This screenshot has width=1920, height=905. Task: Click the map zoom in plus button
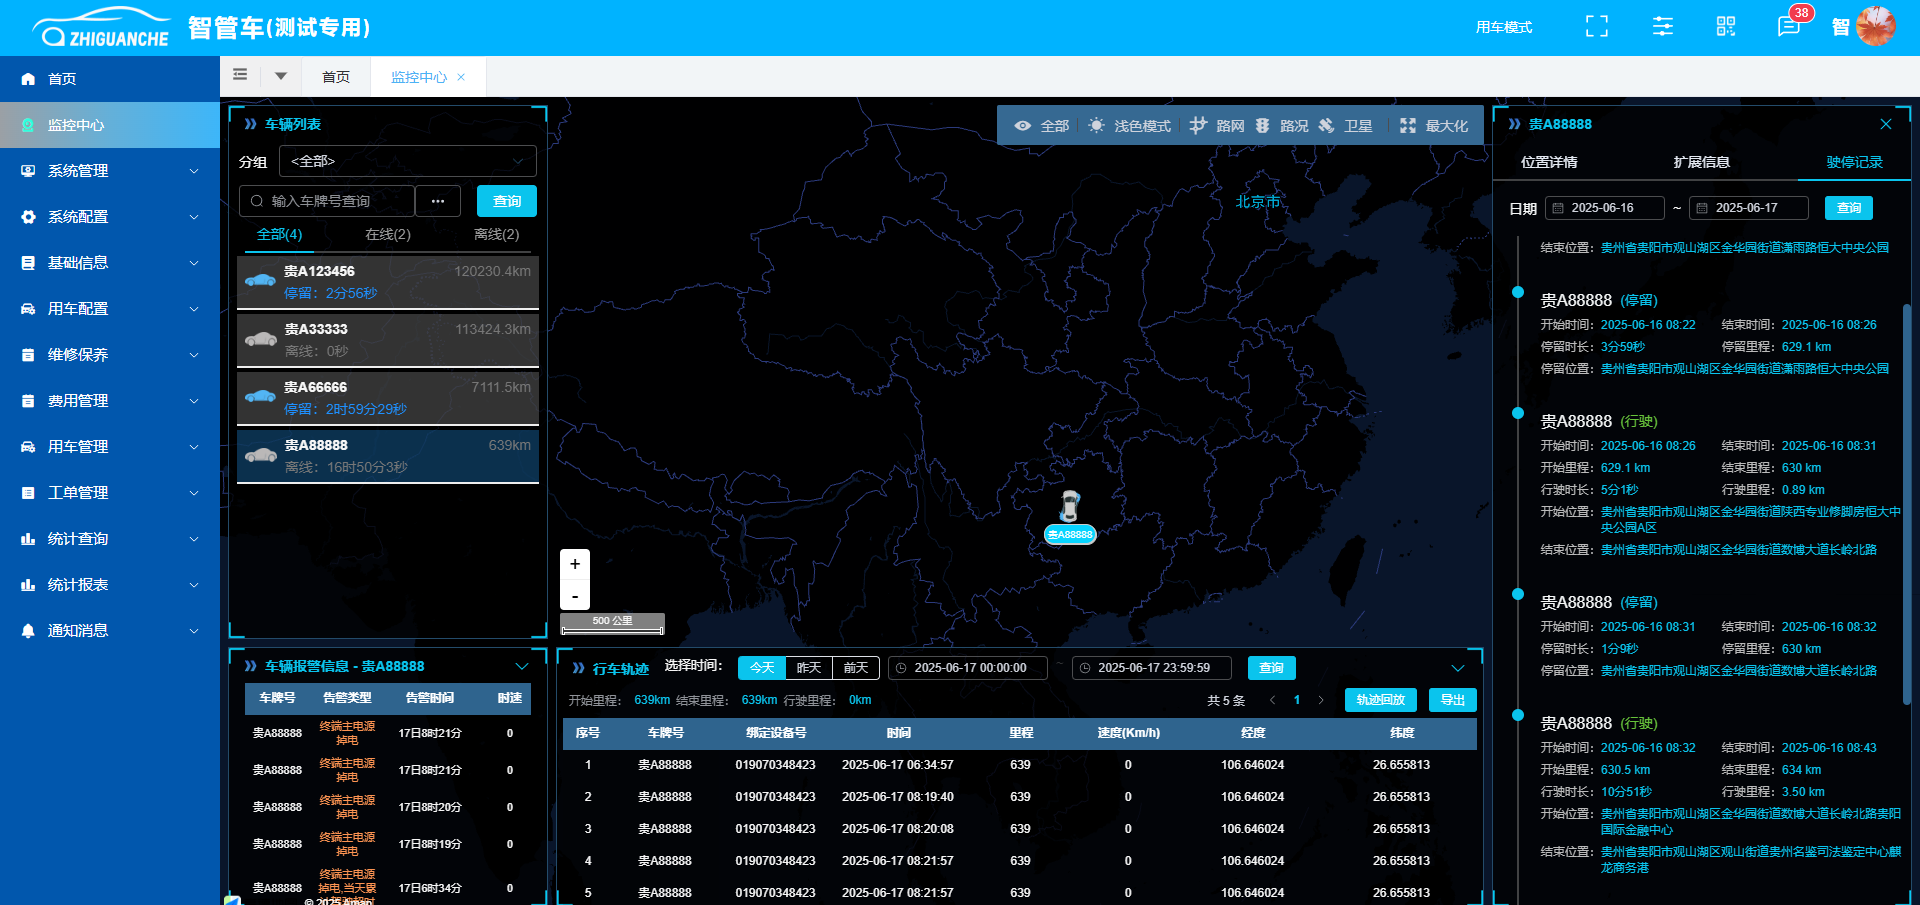pos(575,564)
